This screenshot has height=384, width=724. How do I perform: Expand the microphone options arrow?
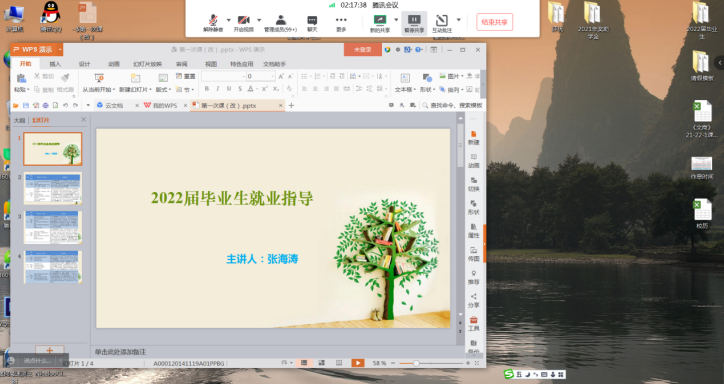point(229,20)
